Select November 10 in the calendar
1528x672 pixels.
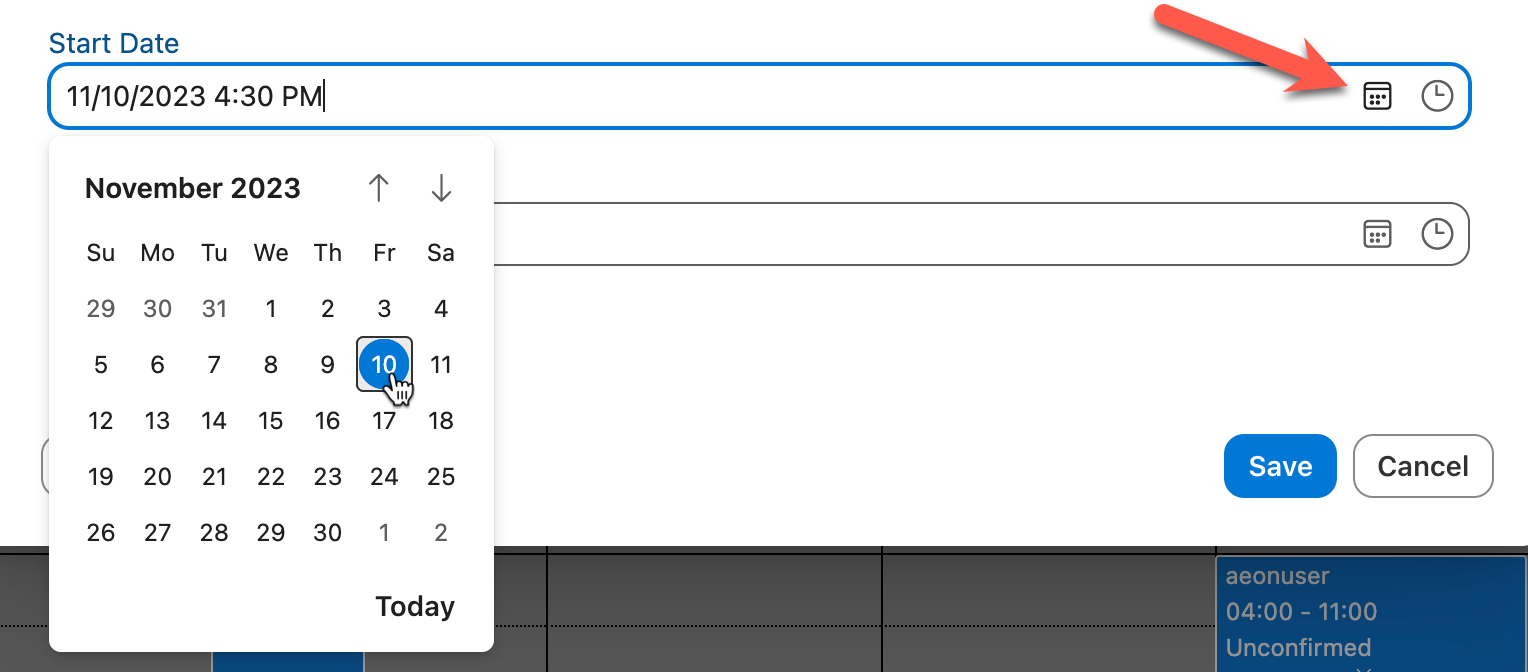pyautogui.click(x=384, y=364)
